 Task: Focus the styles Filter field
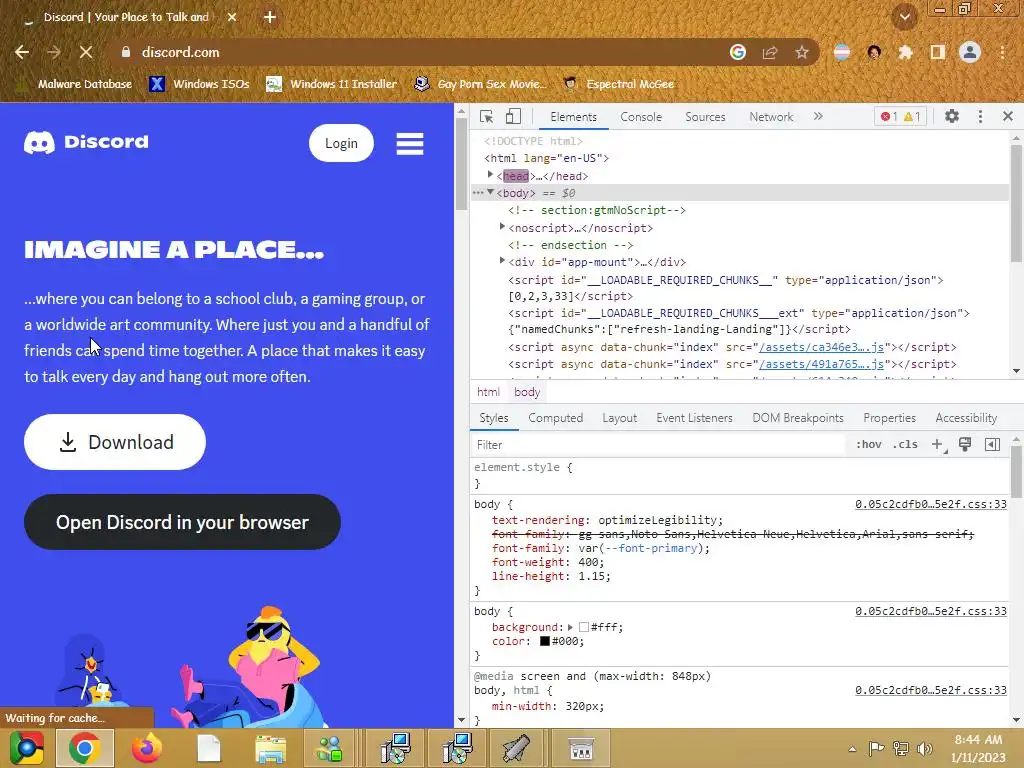658,445
